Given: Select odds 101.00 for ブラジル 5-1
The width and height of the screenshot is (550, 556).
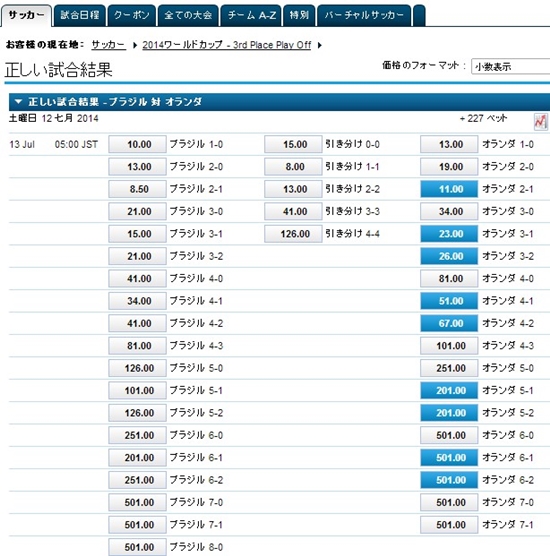Looking at the screenshot, I should coord(138,390).
